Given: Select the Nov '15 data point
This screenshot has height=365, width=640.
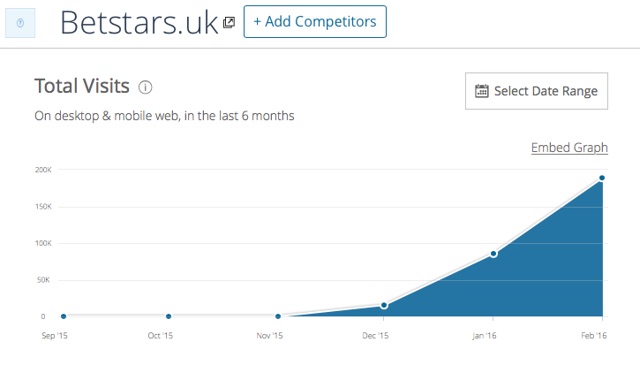Looking at the screenshot, I should point(278,316).
